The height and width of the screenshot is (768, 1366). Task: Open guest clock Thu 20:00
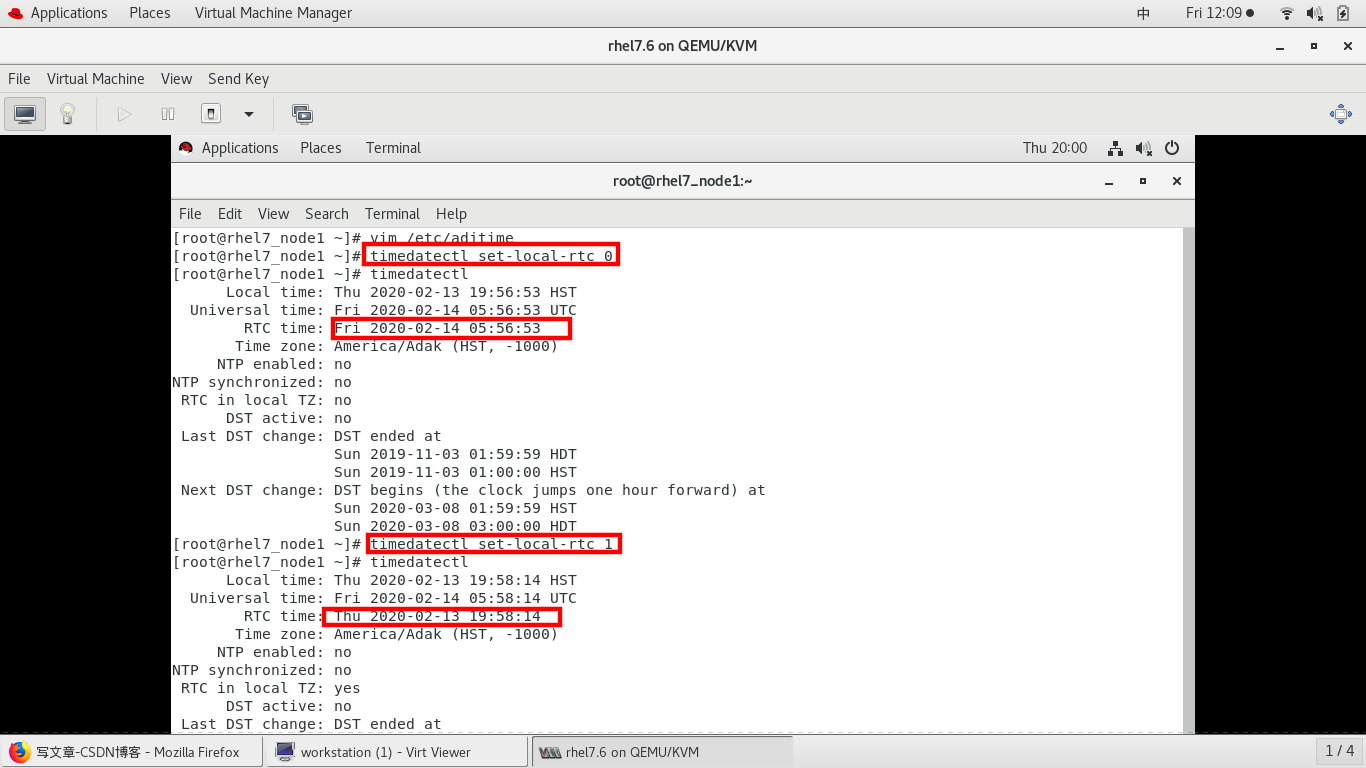click(x=1055, y=148)
